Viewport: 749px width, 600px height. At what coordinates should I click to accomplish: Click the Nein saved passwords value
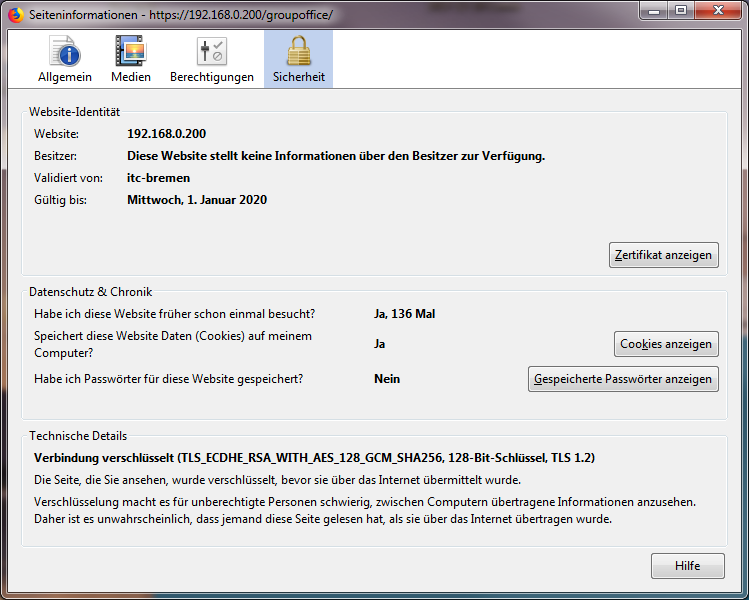(387, 379)
